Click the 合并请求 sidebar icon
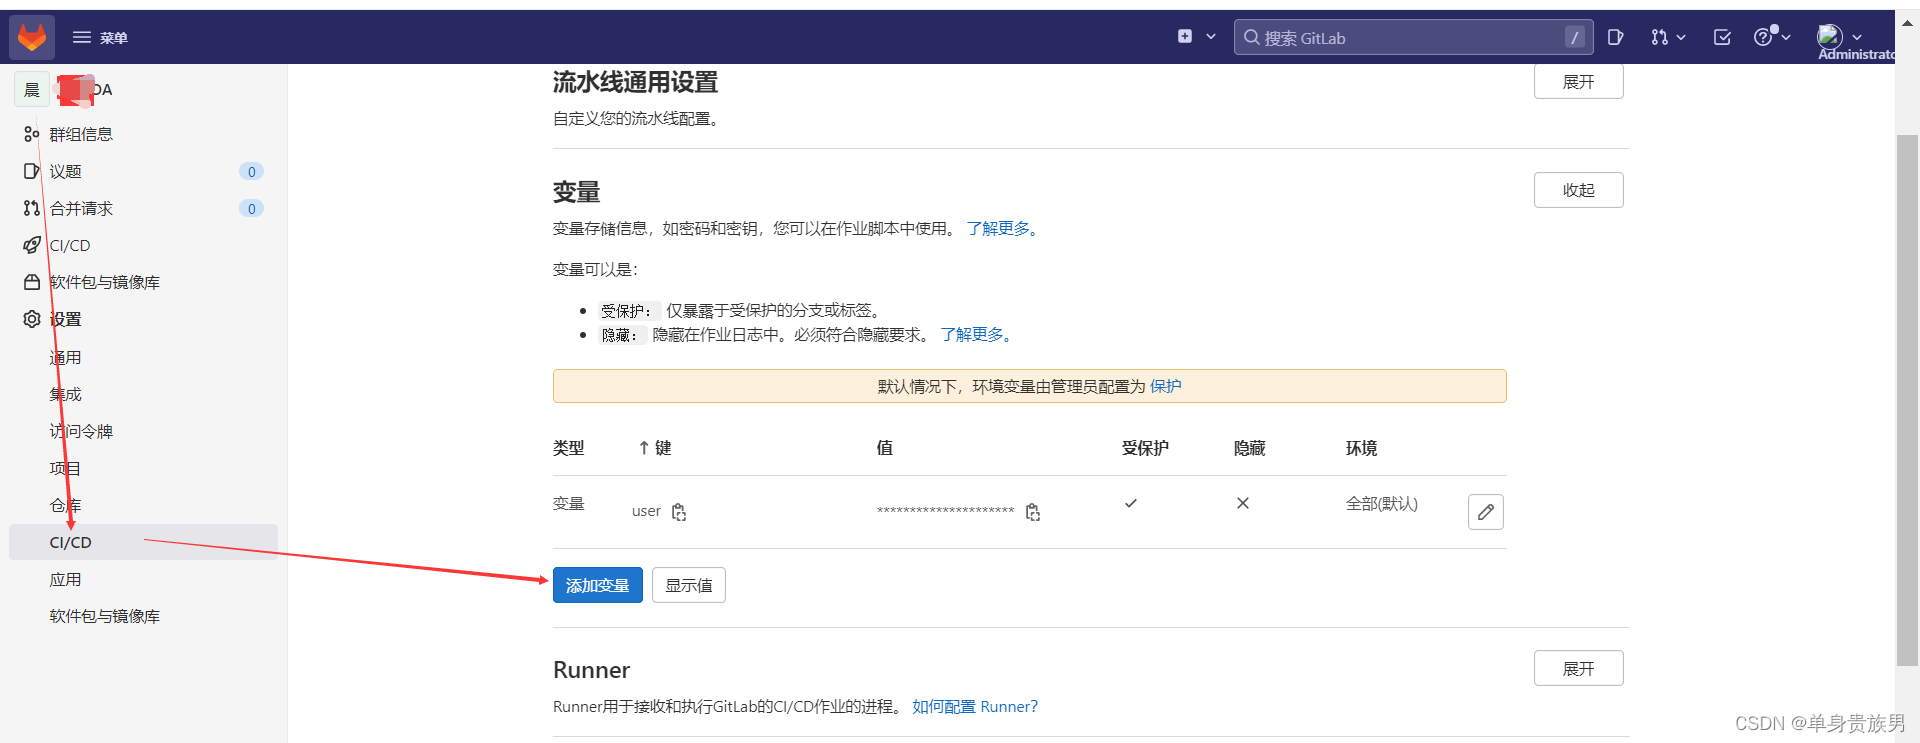Image resolution: width=1920 pixels, height=743 pixels. click(x=32, y=208)
